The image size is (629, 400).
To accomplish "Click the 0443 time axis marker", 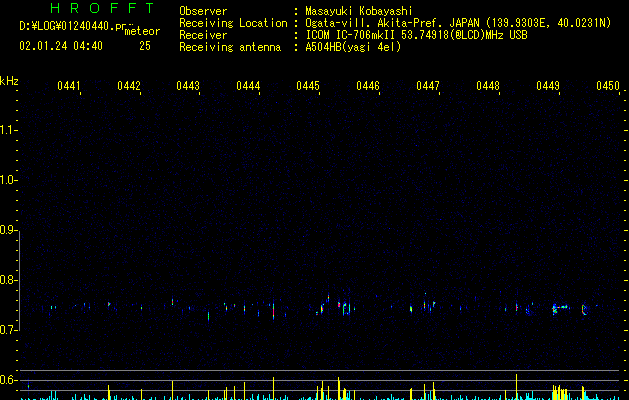I will [188, 86].
